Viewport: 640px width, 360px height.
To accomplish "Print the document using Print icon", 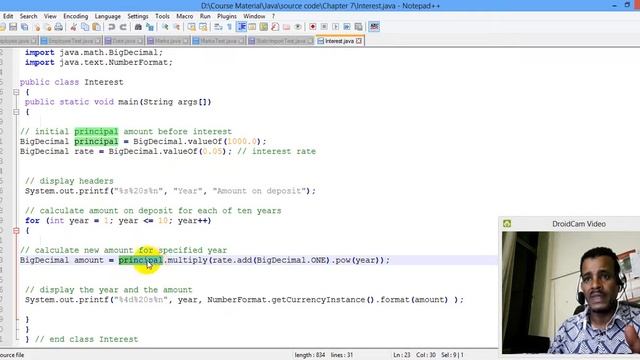I will [x=59, y=27].
